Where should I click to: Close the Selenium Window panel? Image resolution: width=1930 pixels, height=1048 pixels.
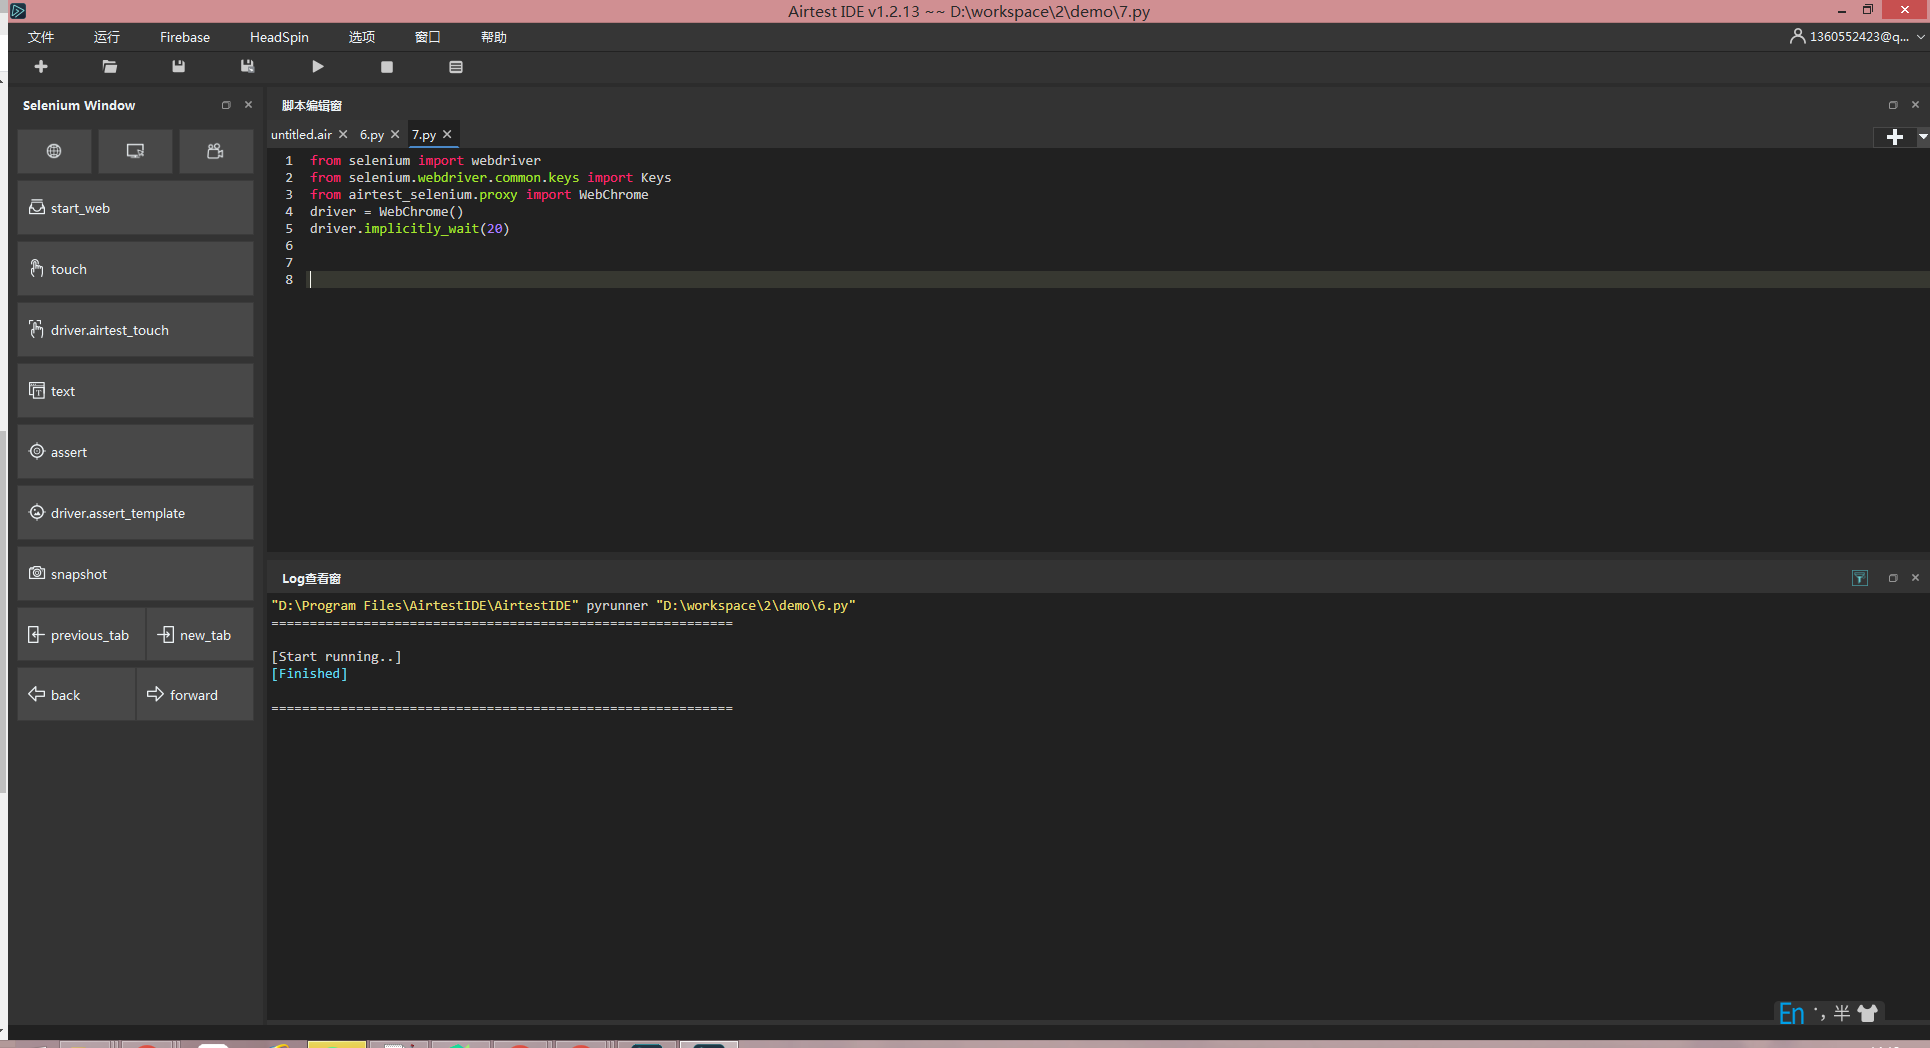click(249, 105)
